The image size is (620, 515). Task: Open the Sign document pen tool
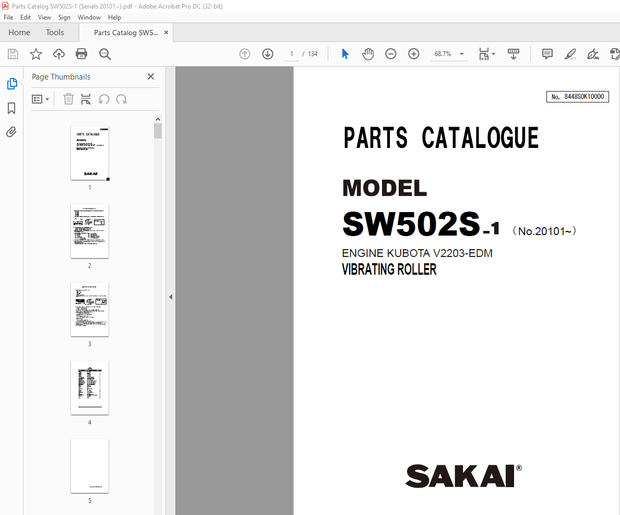(593, 54)
